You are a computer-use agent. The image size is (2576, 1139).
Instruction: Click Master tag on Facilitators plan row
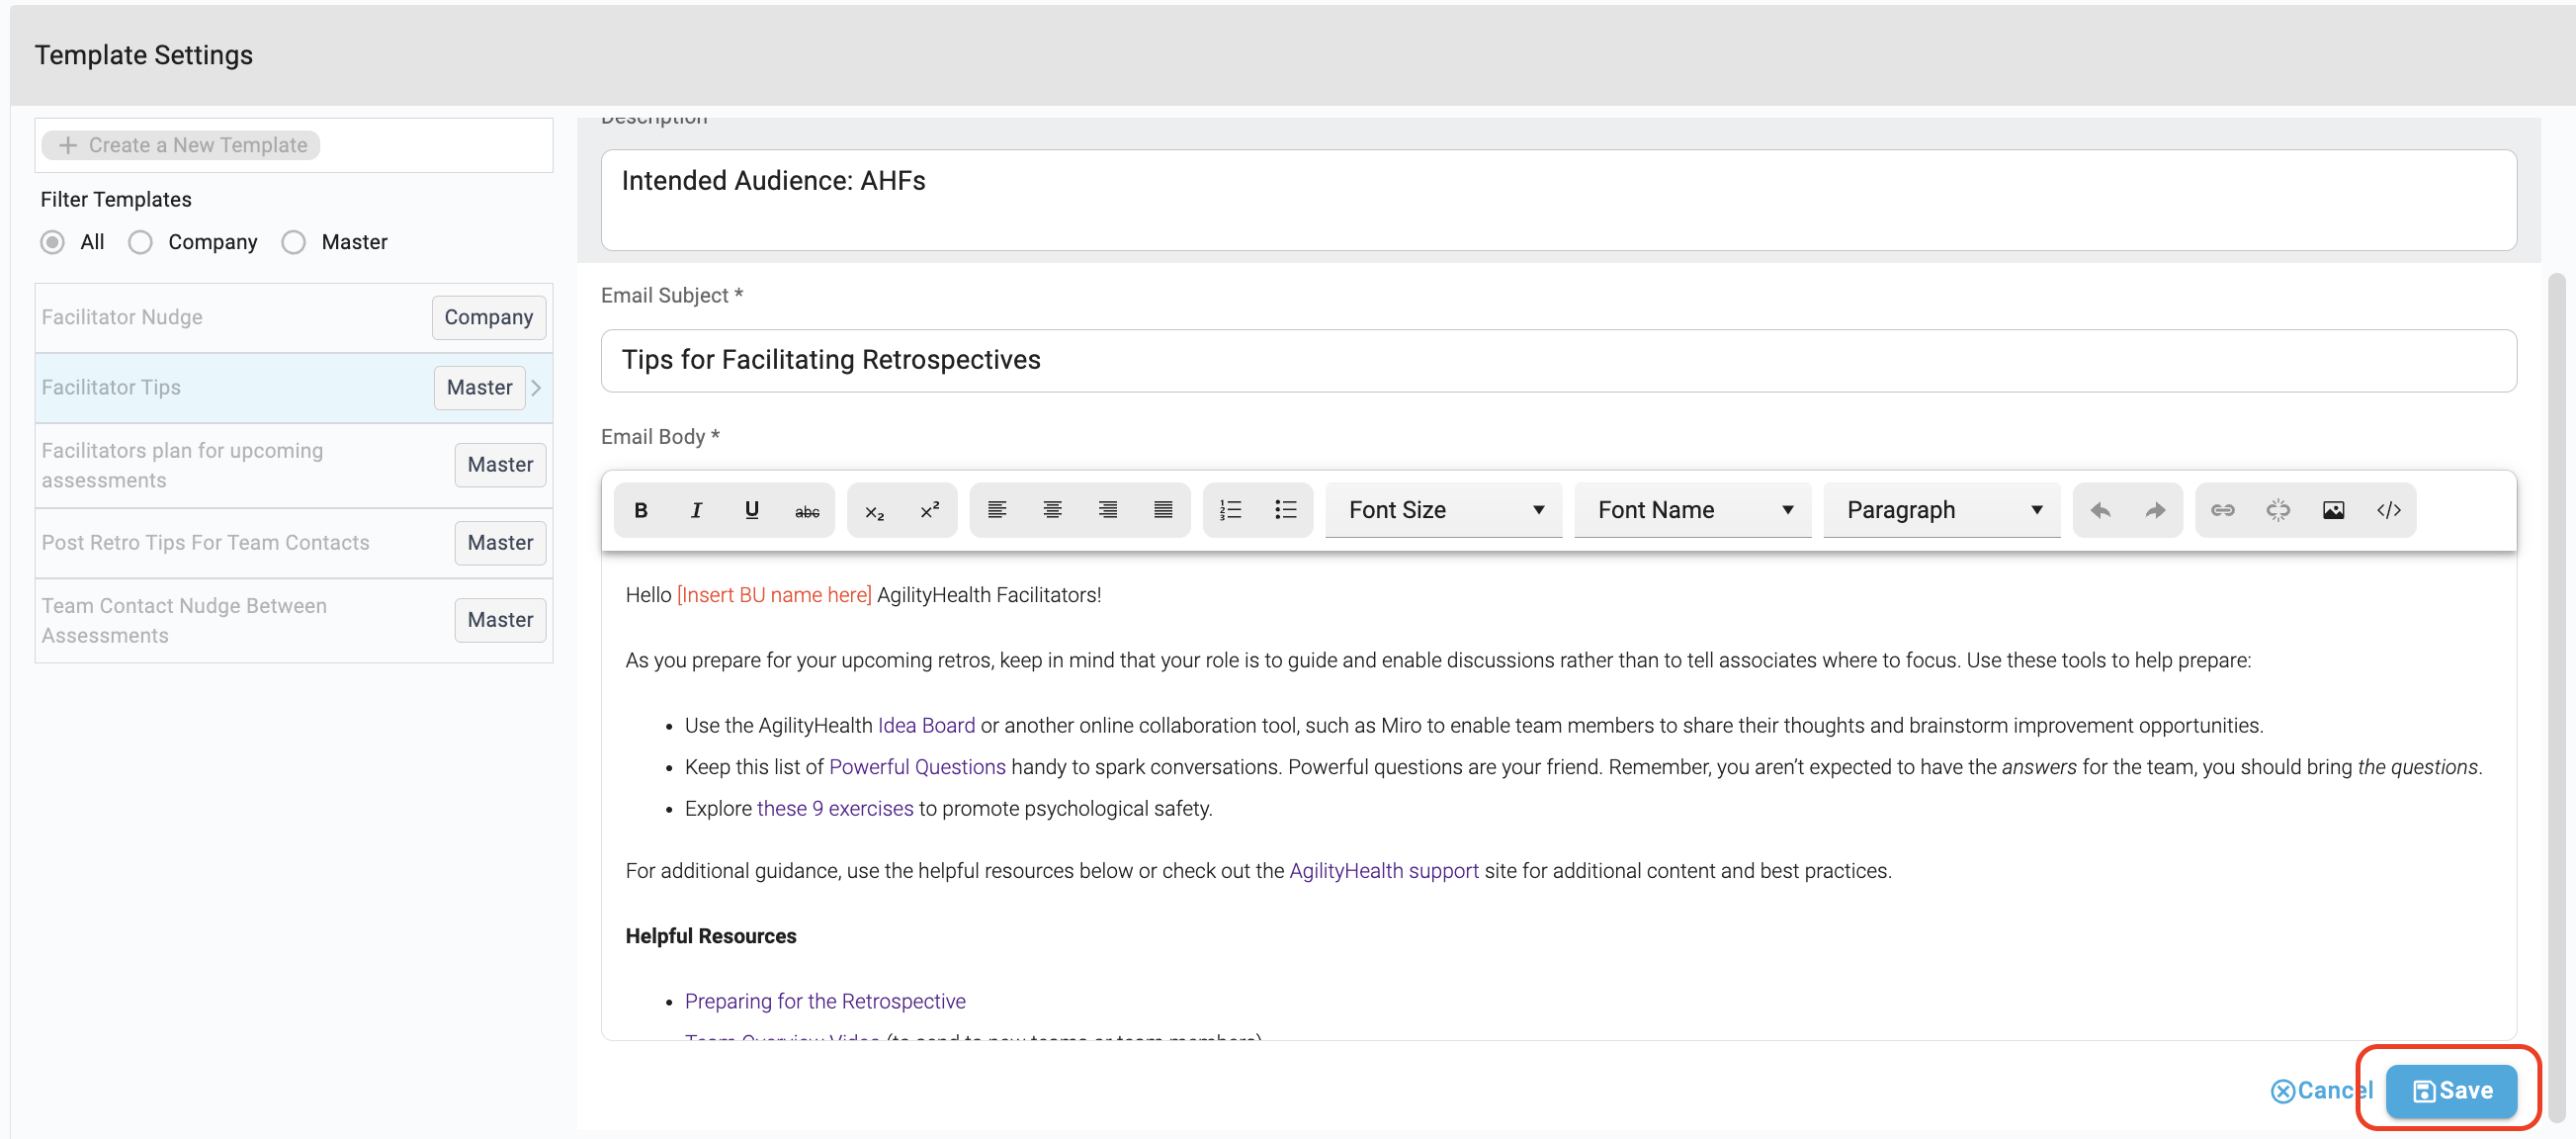[500, 464]
